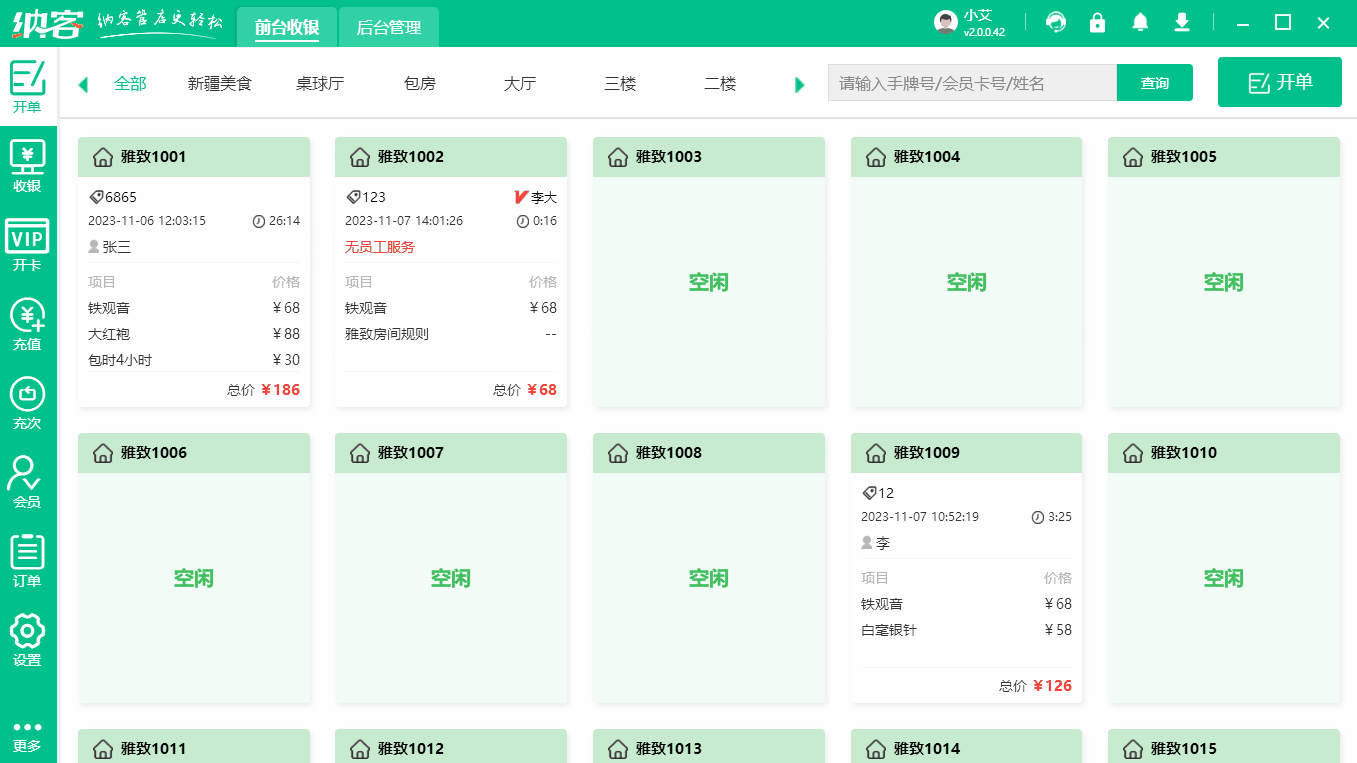Open the 会员 members icon

(x=27, y=478)
